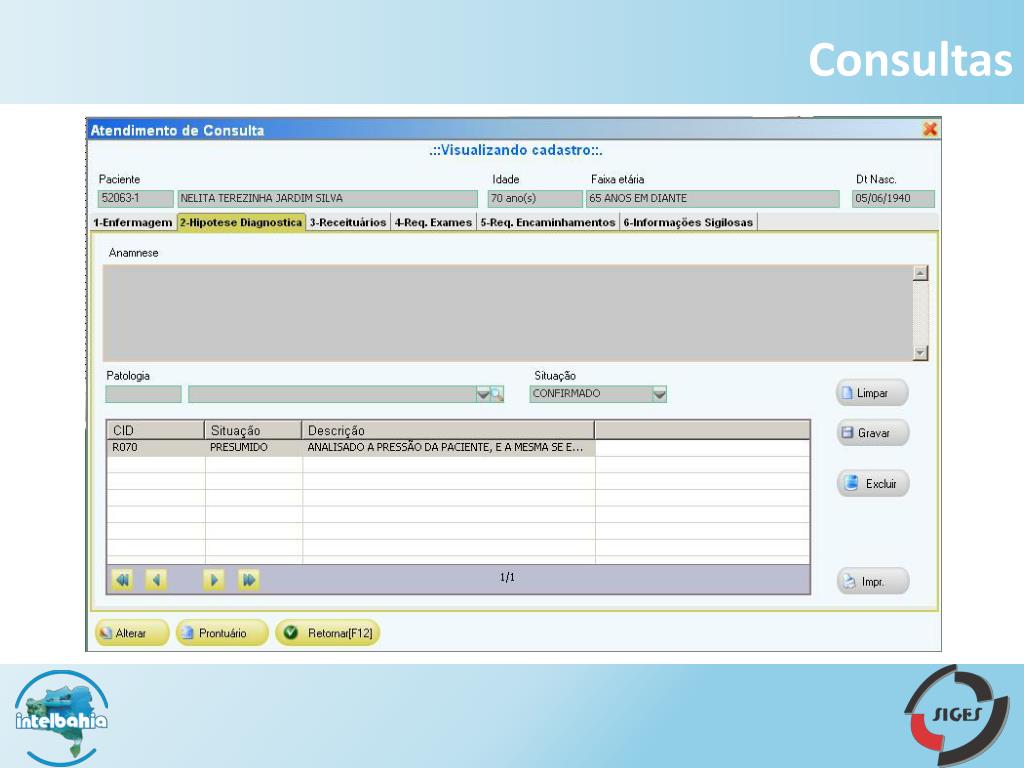
Task: Go to first record in grid navigator
Action: point(123,579)
